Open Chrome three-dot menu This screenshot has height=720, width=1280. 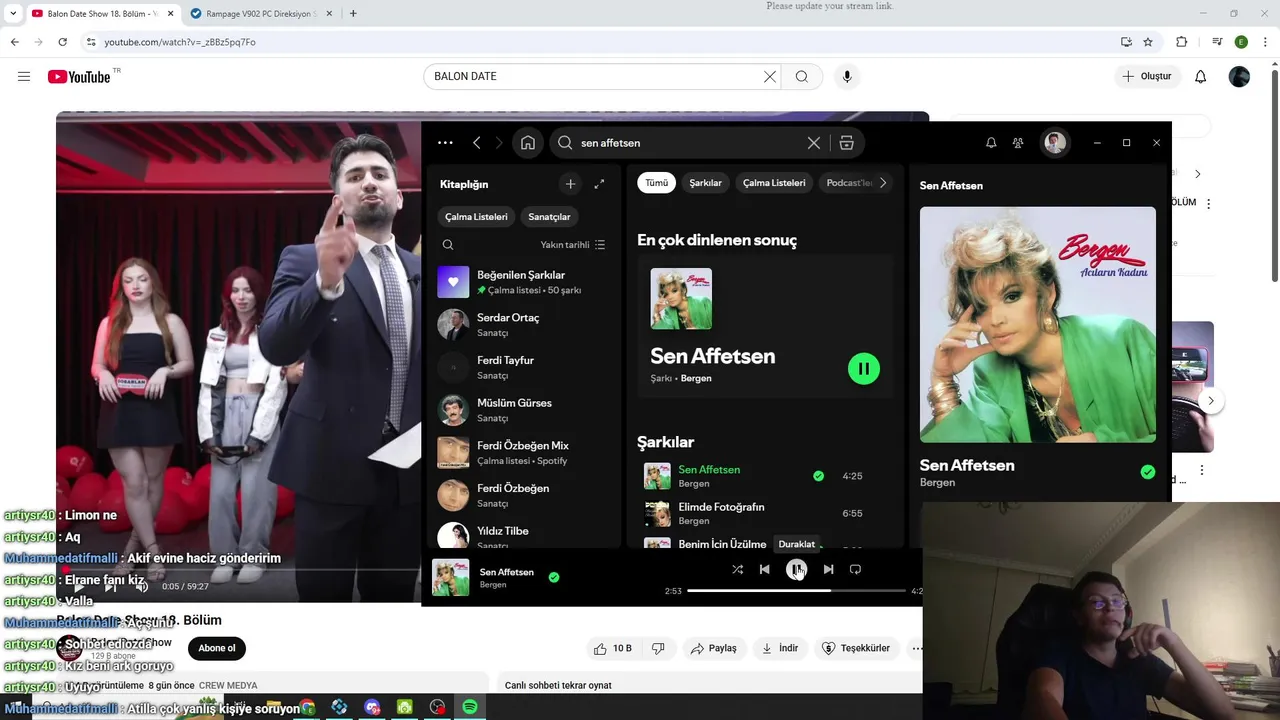[1267, 42]
